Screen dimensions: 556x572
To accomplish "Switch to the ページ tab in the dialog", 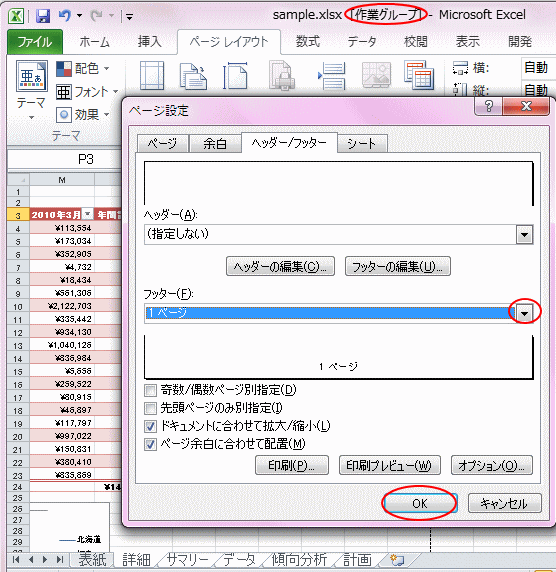I will [x=162, y=143].
